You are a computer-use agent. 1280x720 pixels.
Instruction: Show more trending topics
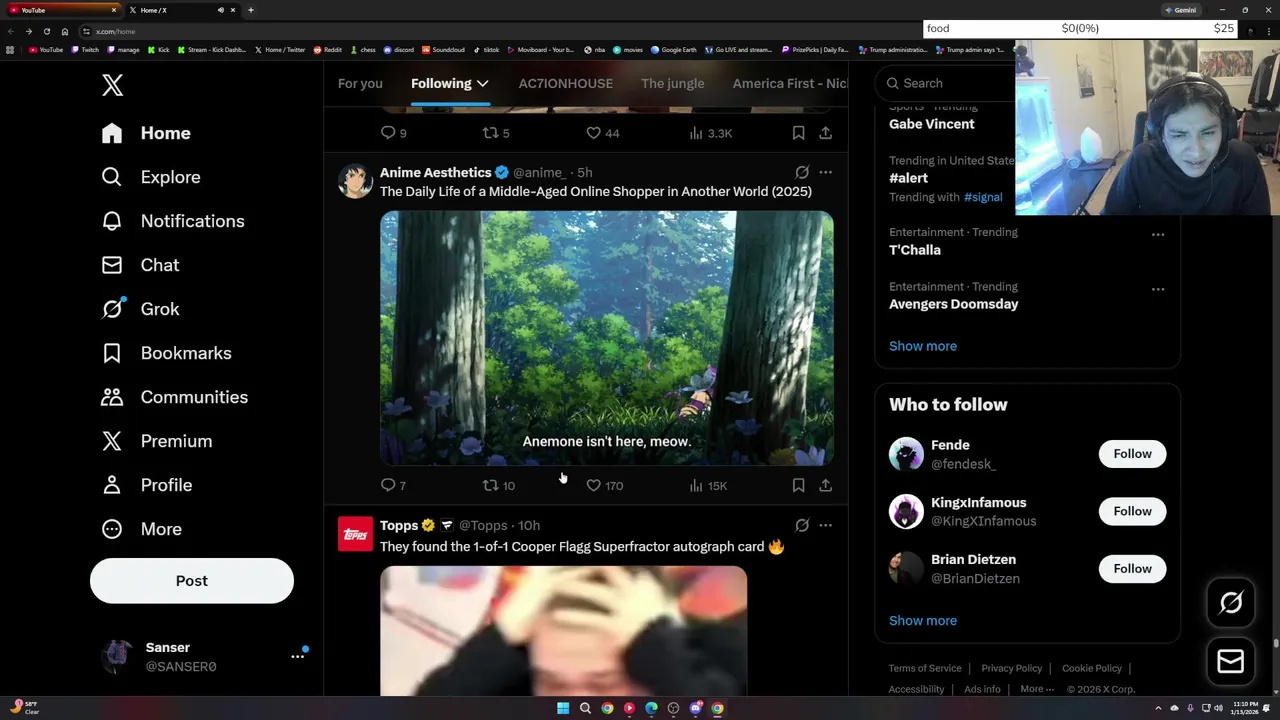[923, 346]
